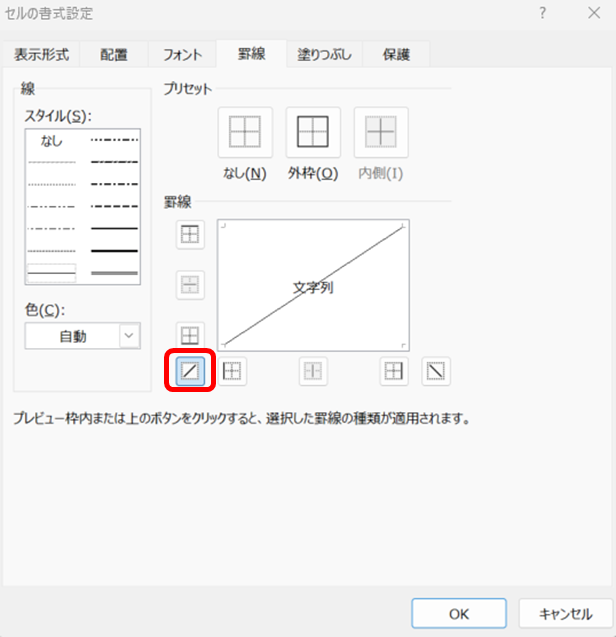
Task: Apply the right border button
Action: 395,372
